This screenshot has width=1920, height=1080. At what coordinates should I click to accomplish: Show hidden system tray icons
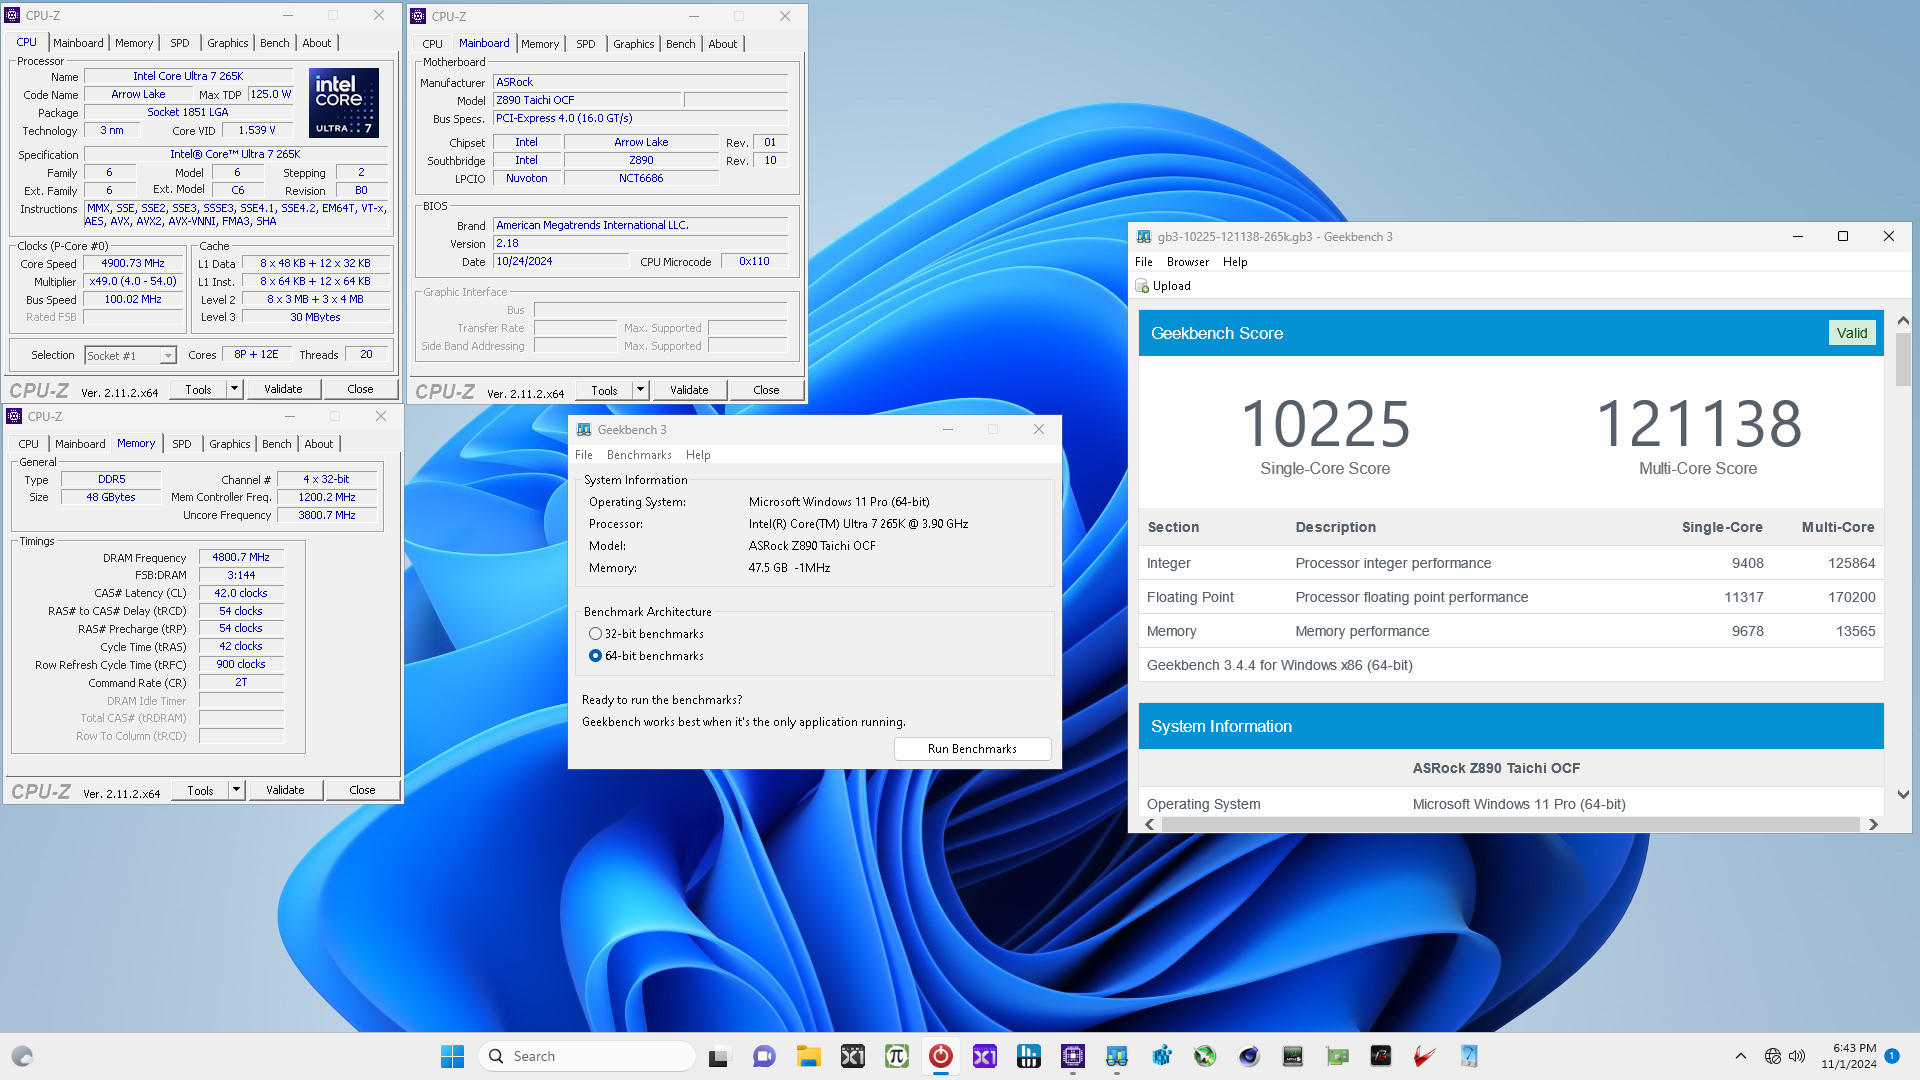click(1741, 1056)
